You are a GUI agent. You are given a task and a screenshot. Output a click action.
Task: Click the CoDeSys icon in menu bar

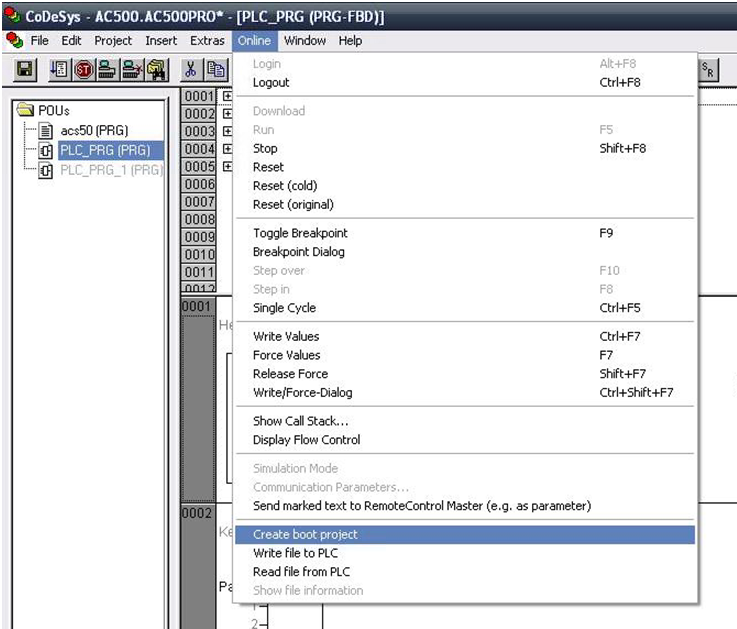14,41
